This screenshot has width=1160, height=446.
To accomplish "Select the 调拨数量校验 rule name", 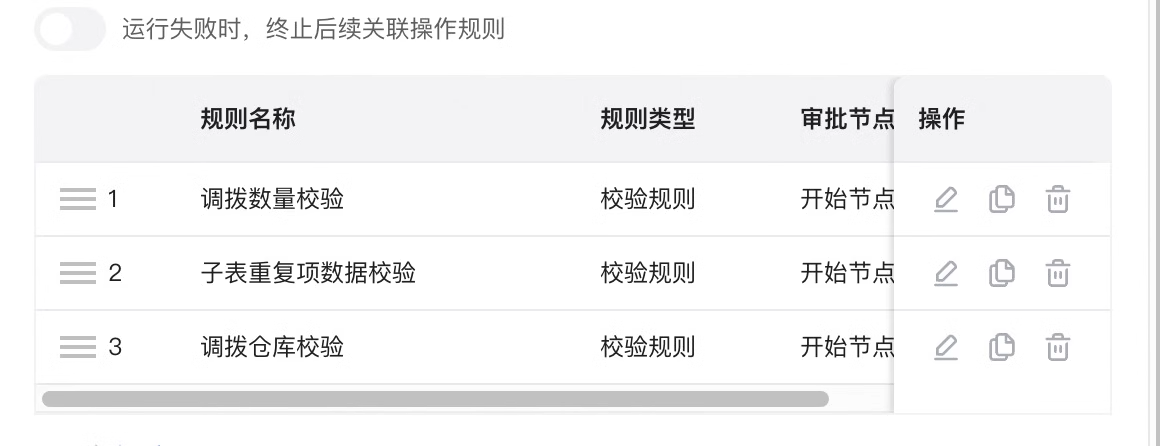I will [x=272, y=199].
